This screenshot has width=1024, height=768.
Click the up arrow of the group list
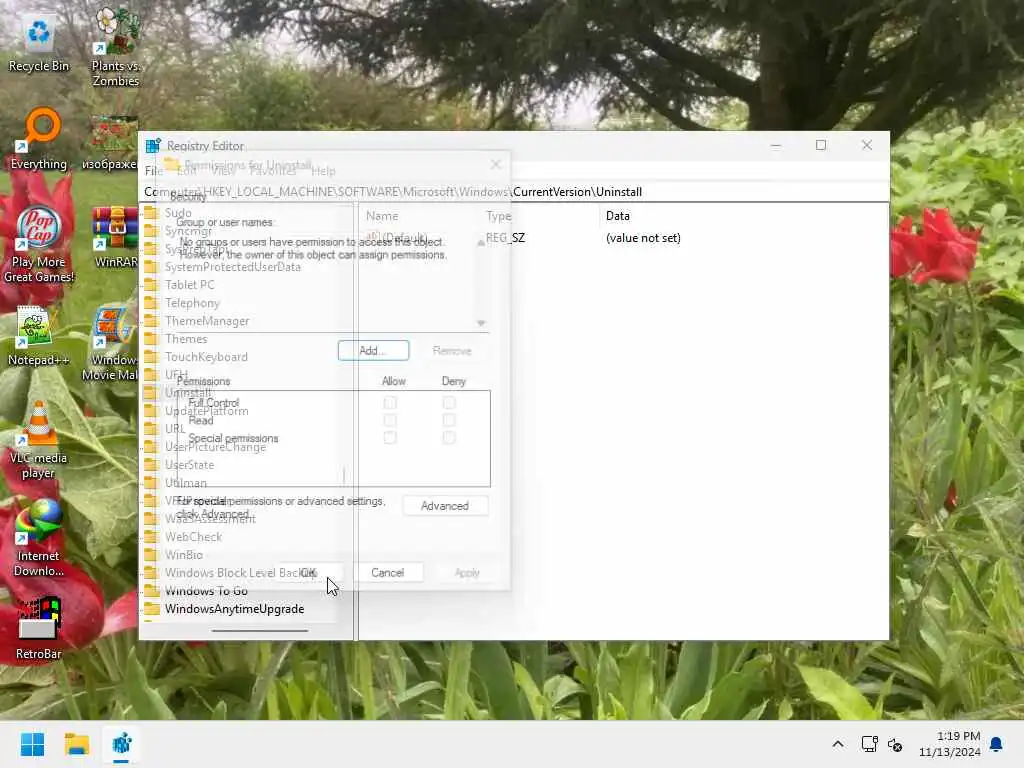click(x=481, y=243)
